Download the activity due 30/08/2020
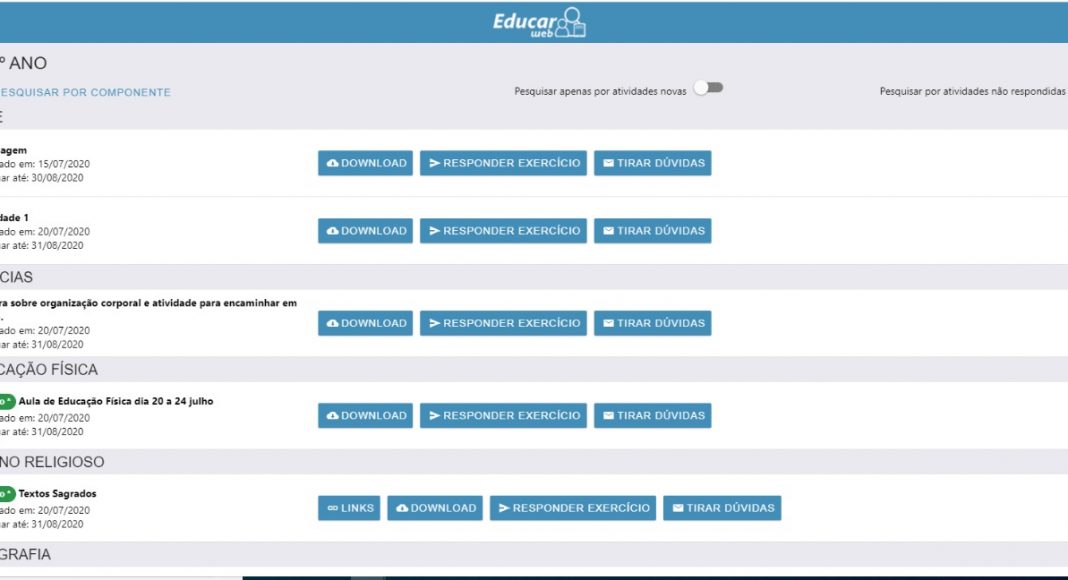Viewport: 1068px width, 580px height. [365, 163]
